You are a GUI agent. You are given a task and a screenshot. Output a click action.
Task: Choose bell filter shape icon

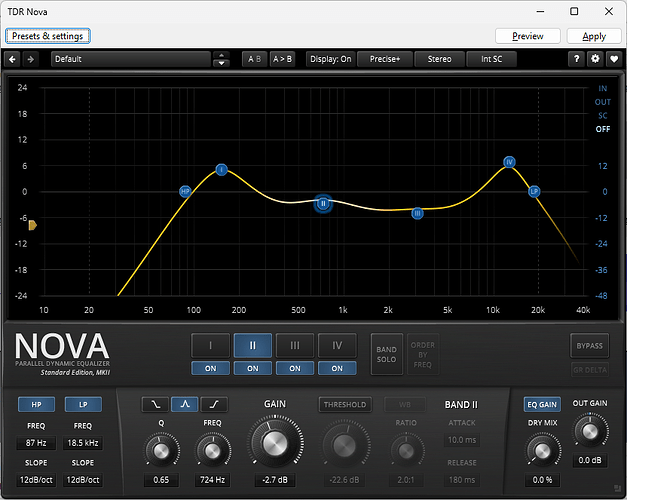tap(185, 404)
